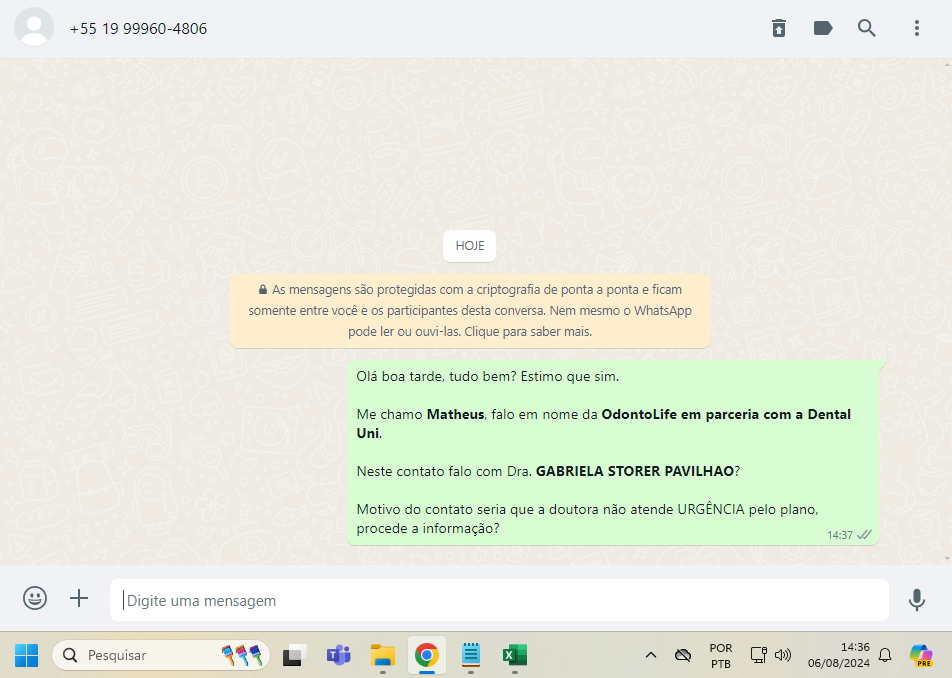Click the +55 19 99960-4806 contact name
Viewport: 952px width, 678px height.
click(138, 29)
